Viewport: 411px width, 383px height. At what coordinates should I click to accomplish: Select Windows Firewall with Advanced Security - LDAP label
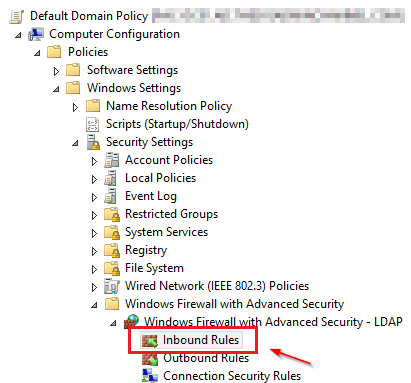pyautogui.click(x=273, y=322)
